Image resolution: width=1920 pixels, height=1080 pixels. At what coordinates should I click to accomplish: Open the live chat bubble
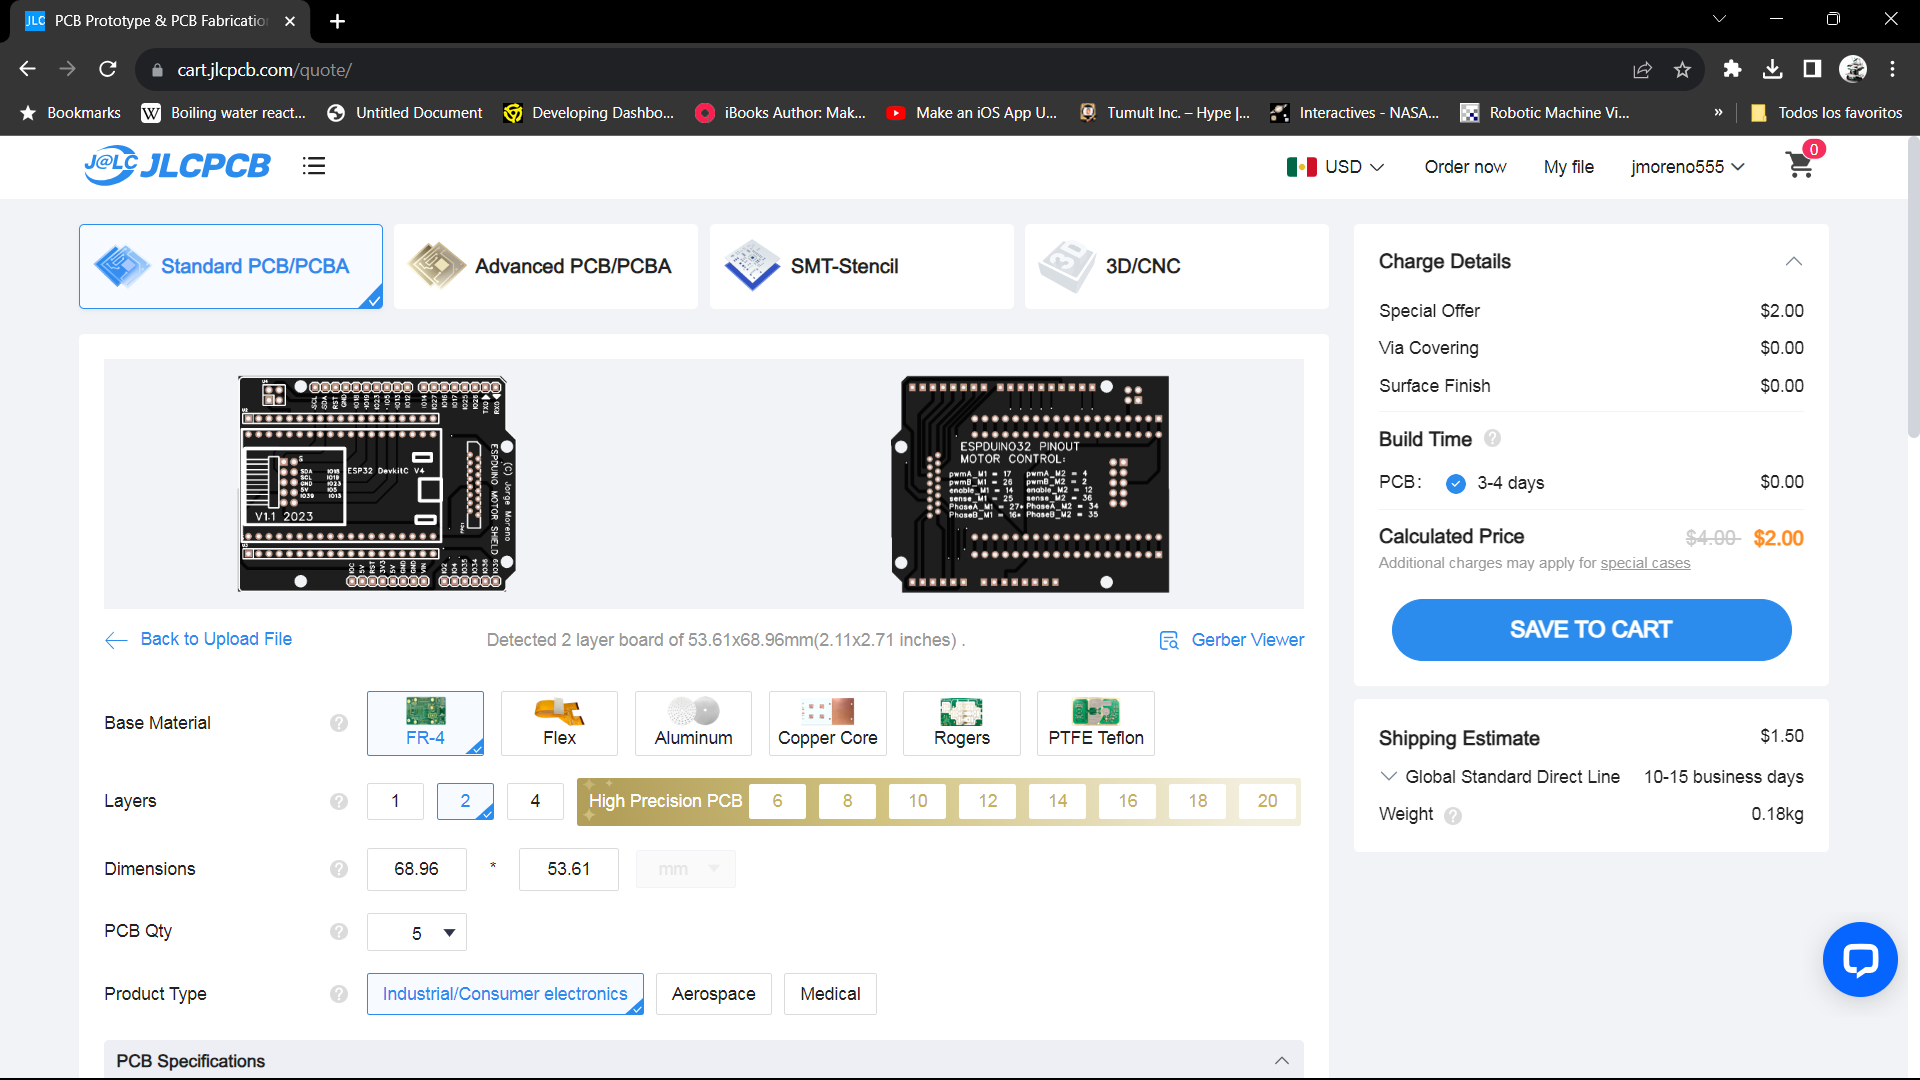[x=1859, y=959]
